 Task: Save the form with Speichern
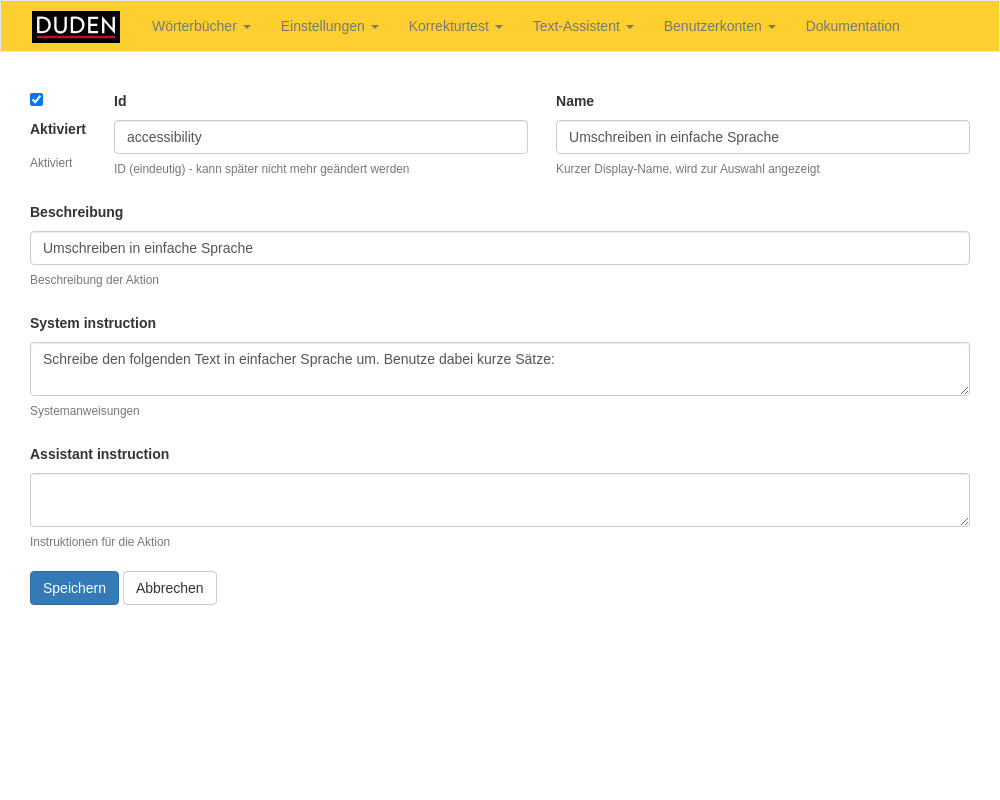pos(74,588)
